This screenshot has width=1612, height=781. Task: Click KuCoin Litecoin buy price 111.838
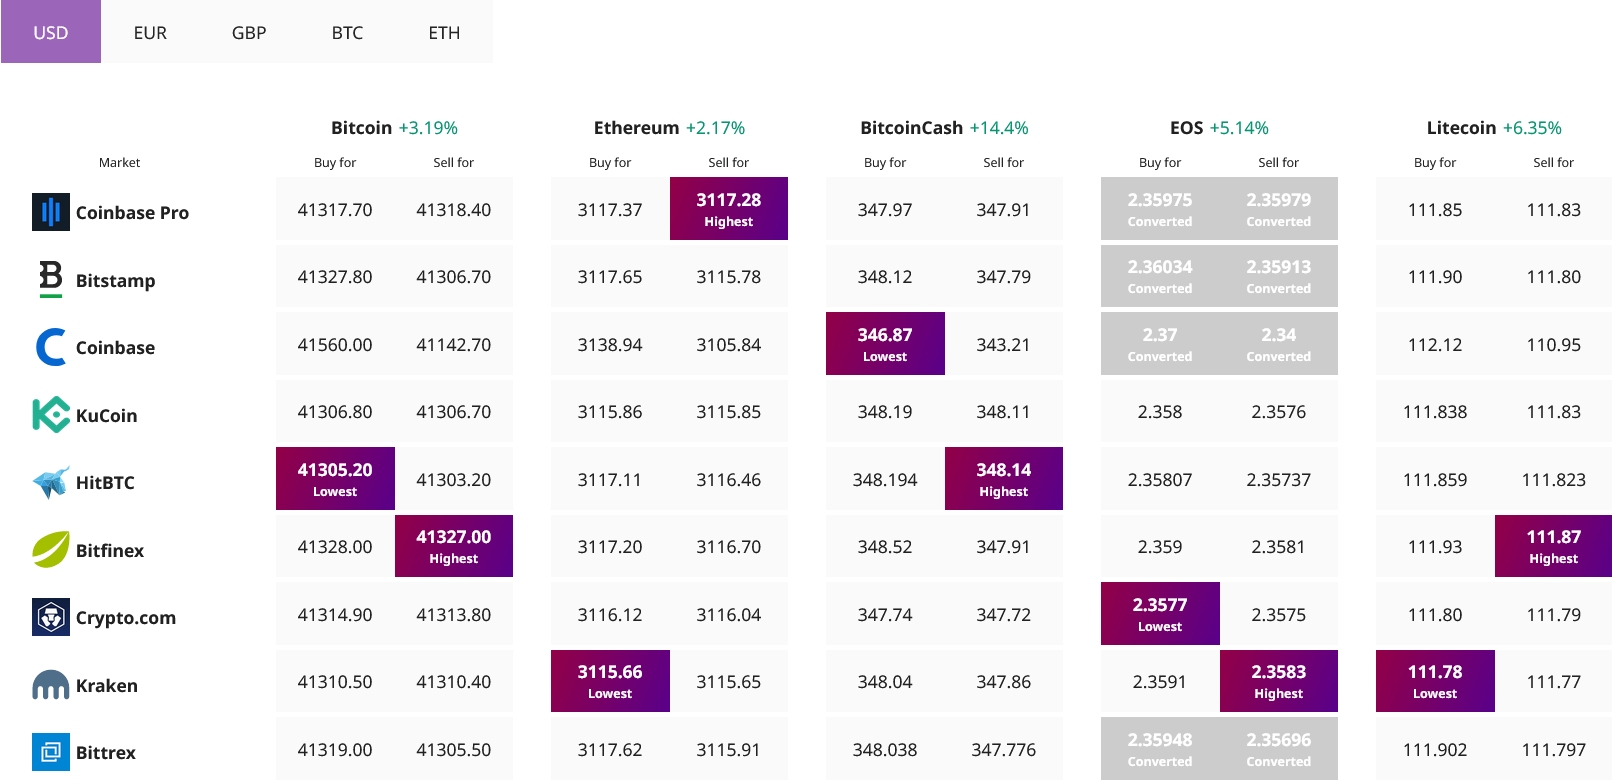pos(1435,411)
